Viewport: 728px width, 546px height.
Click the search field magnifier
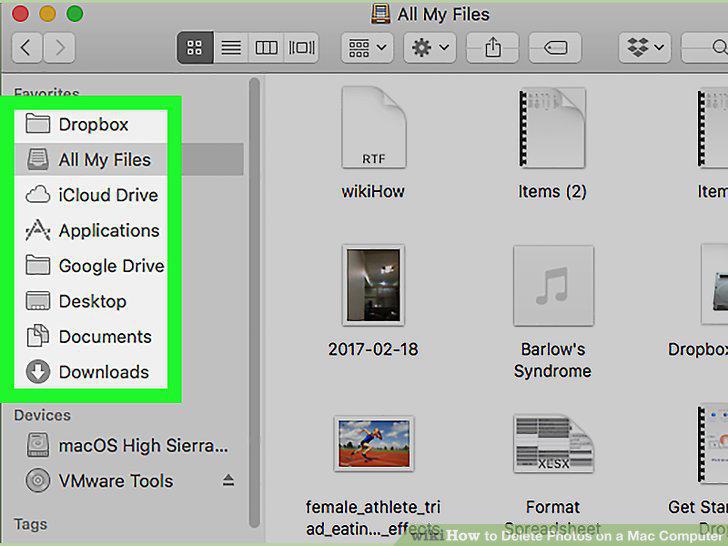[x=719, y=47]
